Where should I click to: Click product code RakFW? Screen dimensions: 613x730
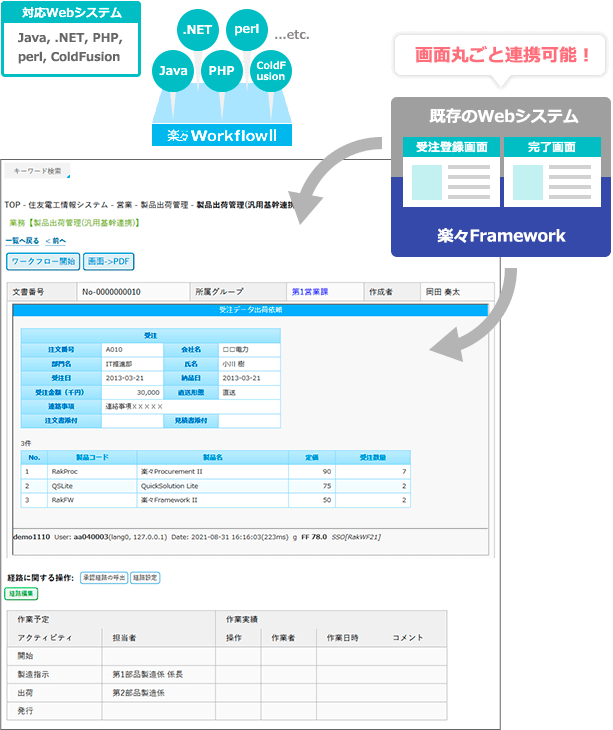63,500
